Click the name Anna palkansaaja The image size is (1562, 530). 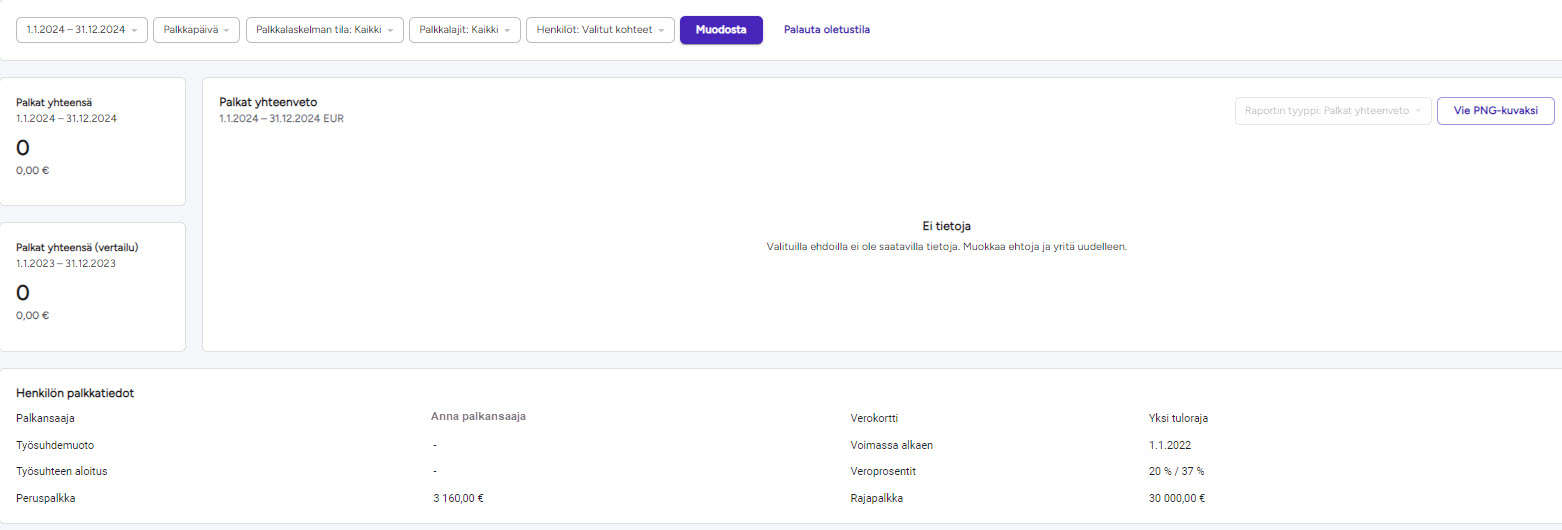pos(478,416)
